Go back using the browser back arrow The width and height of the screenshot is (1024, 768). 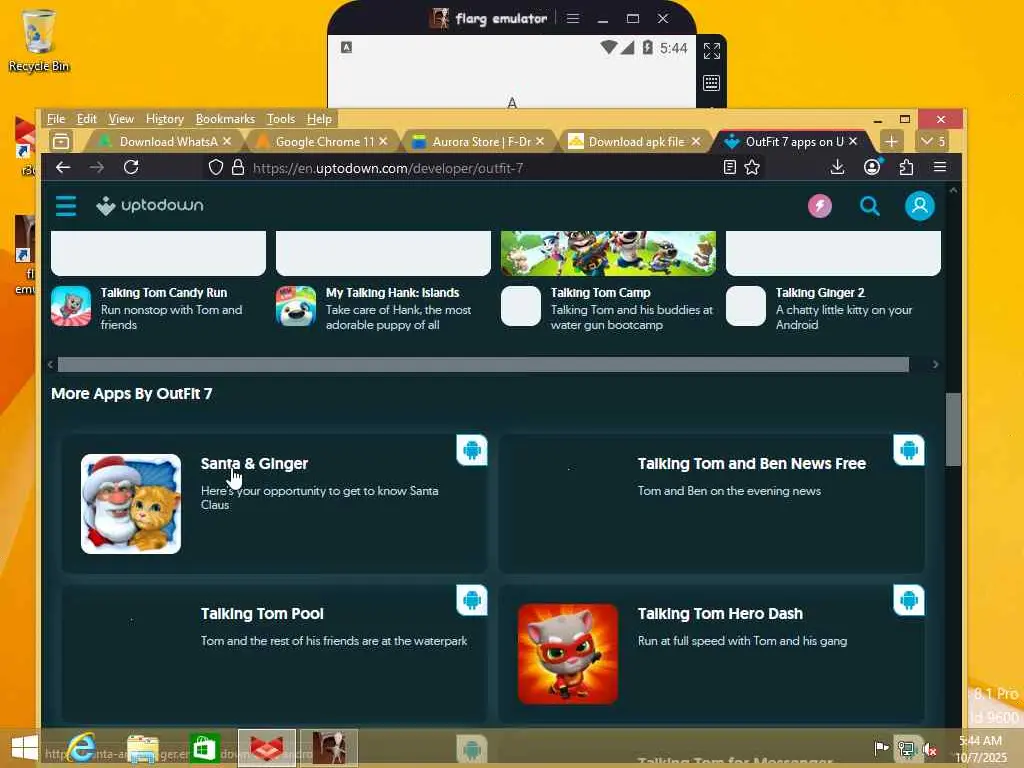pos(63,168)
